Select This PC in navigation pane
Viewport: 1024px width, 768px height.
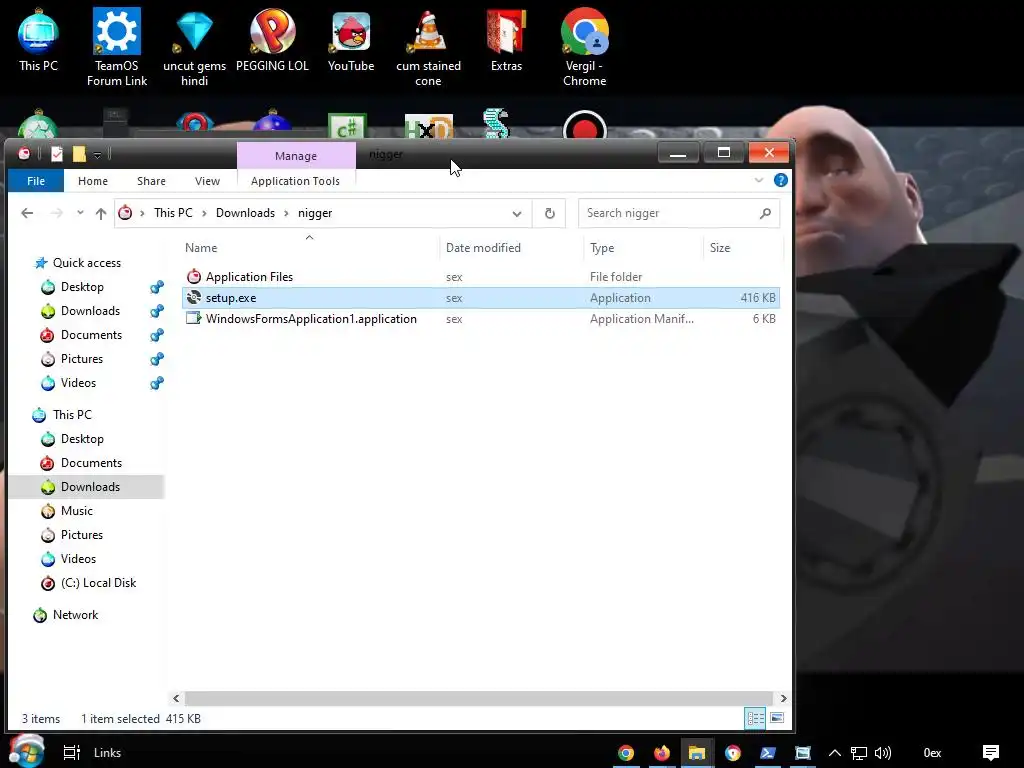point(72,415)
